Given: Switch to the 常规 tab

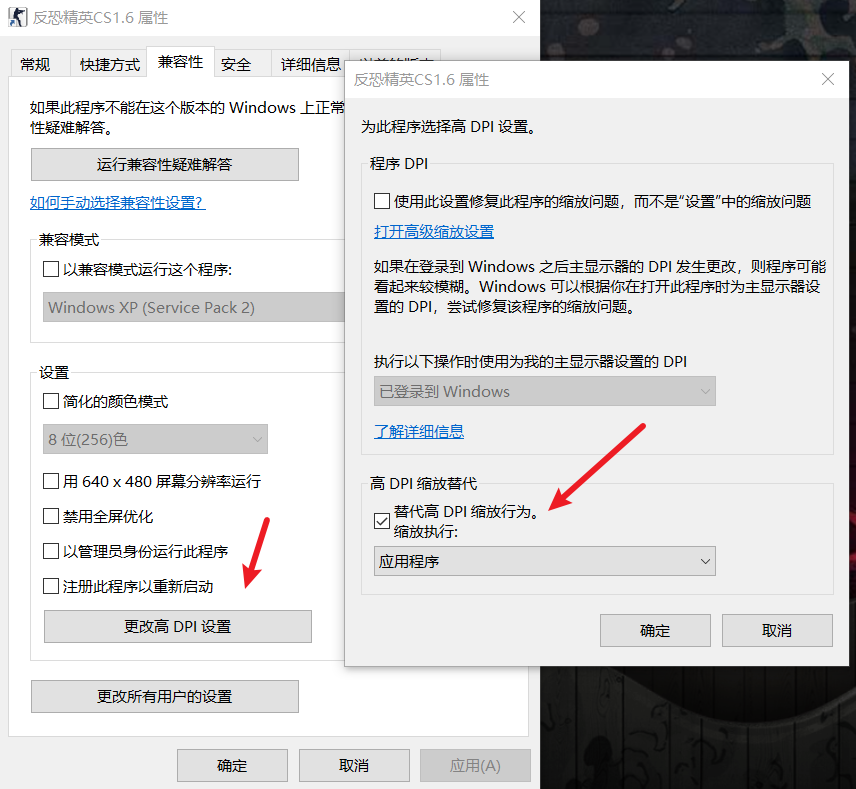Looking at the screenshot, I should [35, 64].
